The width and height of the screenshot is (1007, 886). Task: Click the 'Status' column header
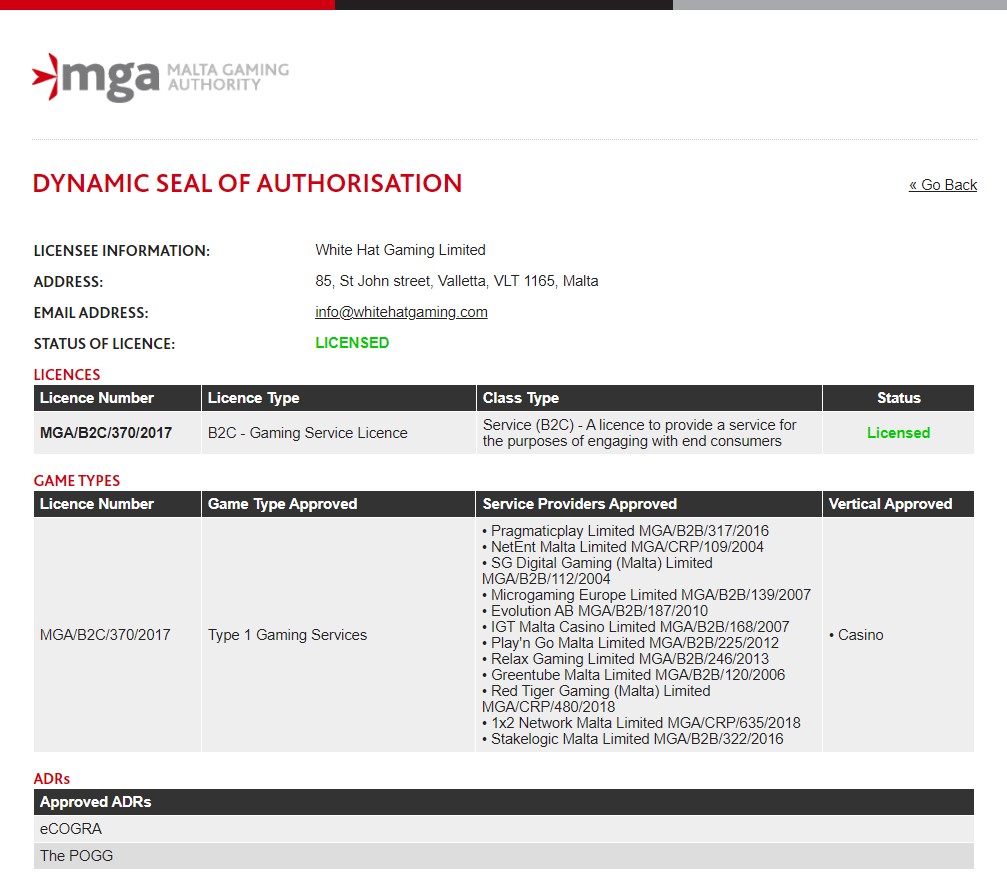pyautogui.click(x=898, y=398)
